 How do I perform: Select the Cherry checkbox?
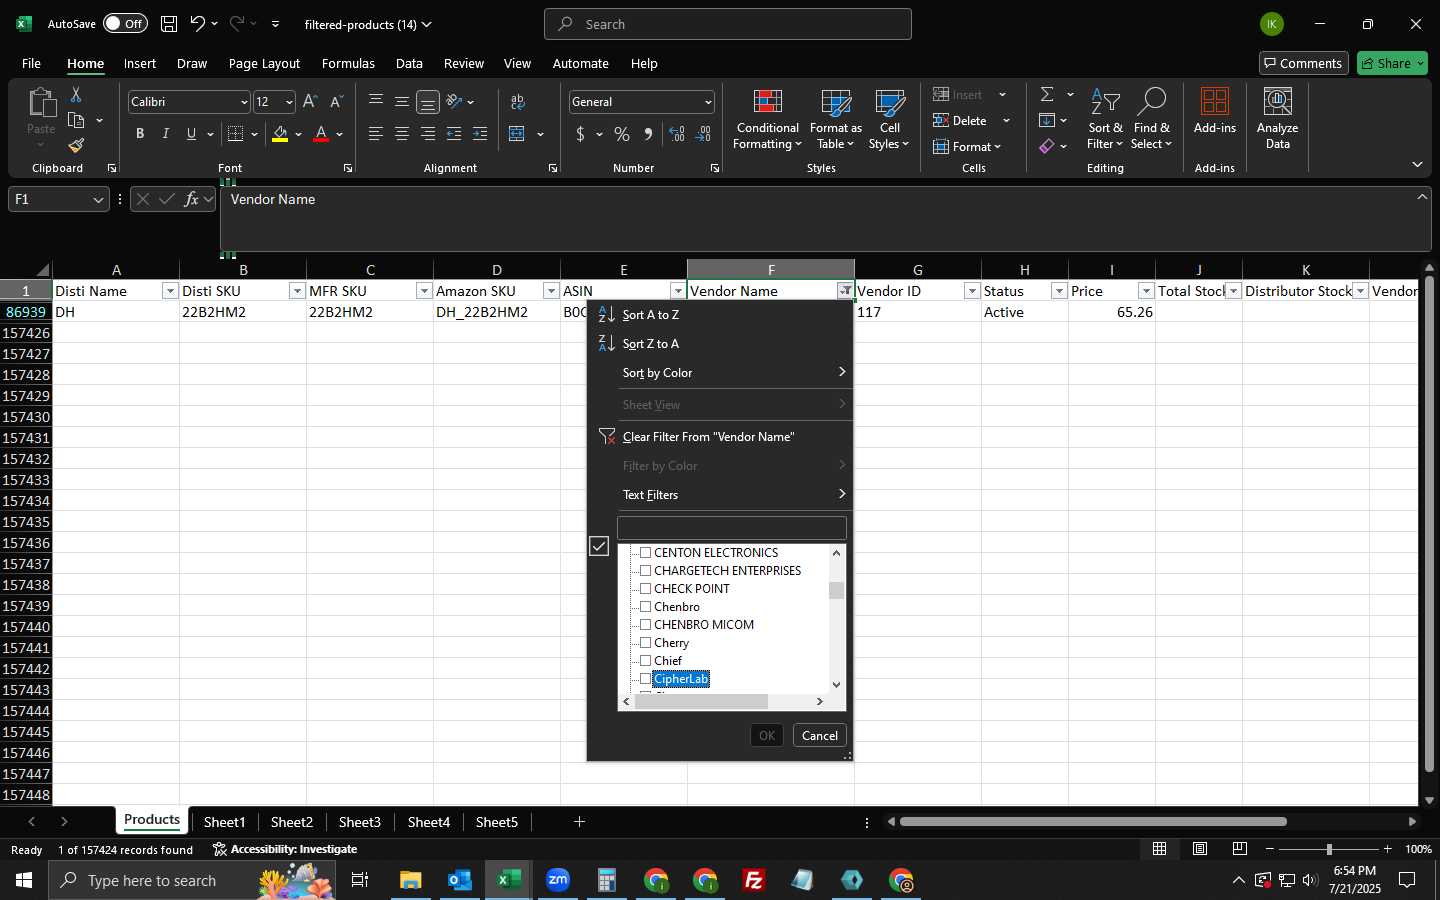(x=645, y=642)
